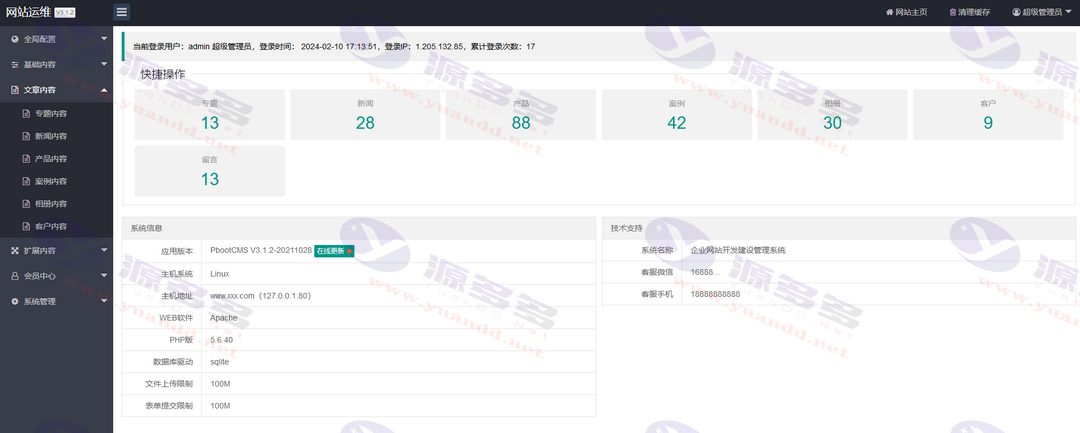Click the user avatar icon of 超级管理员
This screenshot has height=433, width=1080.
tap(1016, 12)
